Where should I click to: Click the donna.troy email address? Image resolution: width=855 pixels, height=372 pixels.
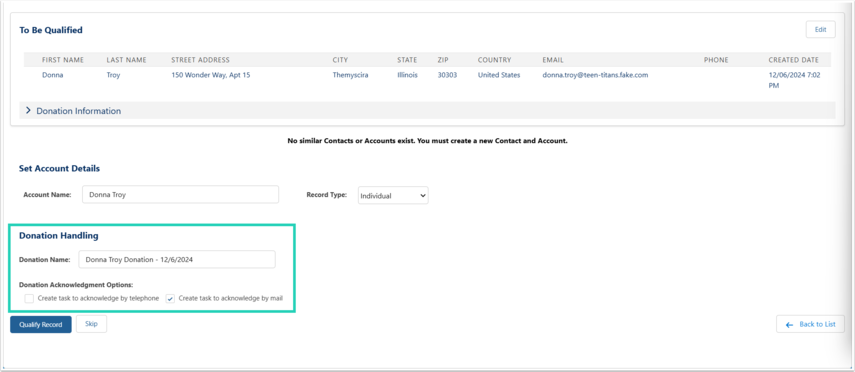pyautogui.click(x=595, y=75)
